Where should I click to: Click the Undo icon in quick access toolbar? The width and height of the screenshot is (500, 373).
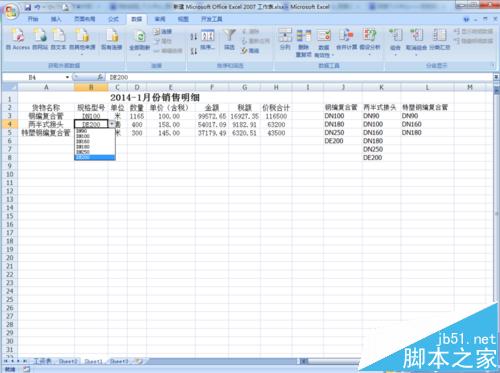(x=37, y=7)
